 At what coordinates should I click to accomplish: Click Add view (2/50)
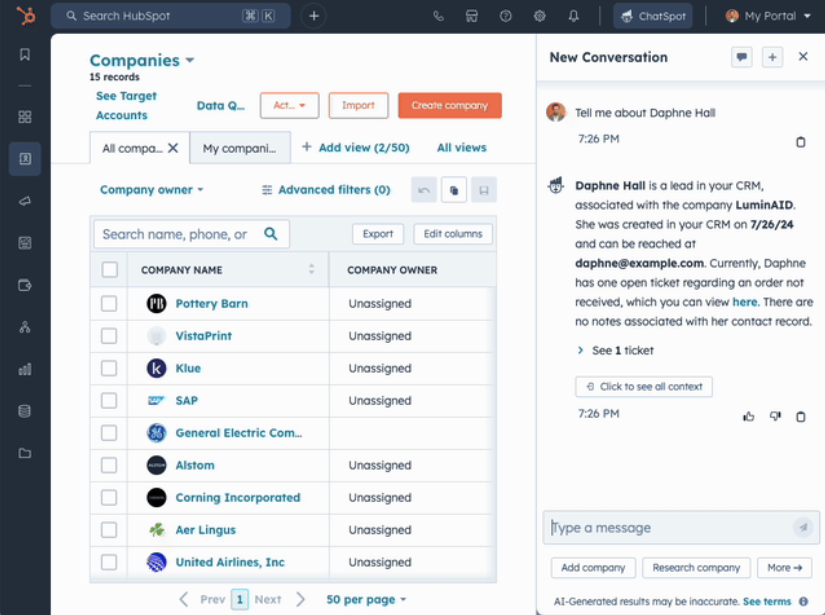click(x=356, y=147)
